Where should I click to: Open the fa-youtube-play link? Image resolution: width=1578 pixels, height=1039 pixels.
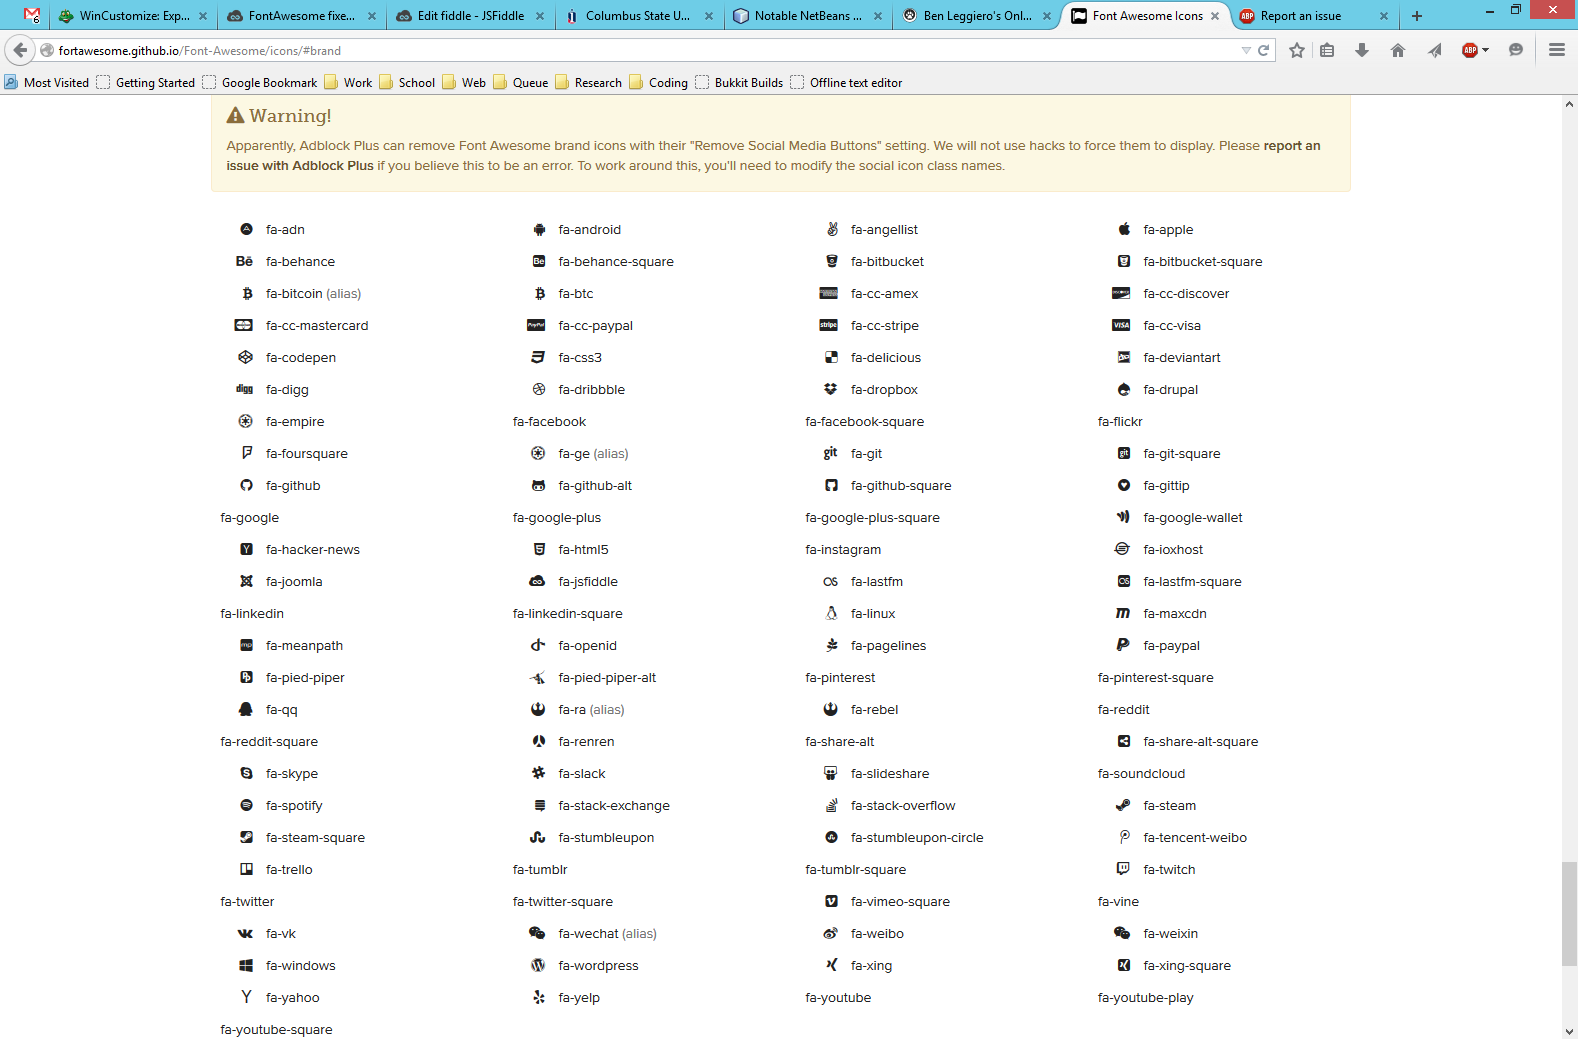coord(1145,997)
